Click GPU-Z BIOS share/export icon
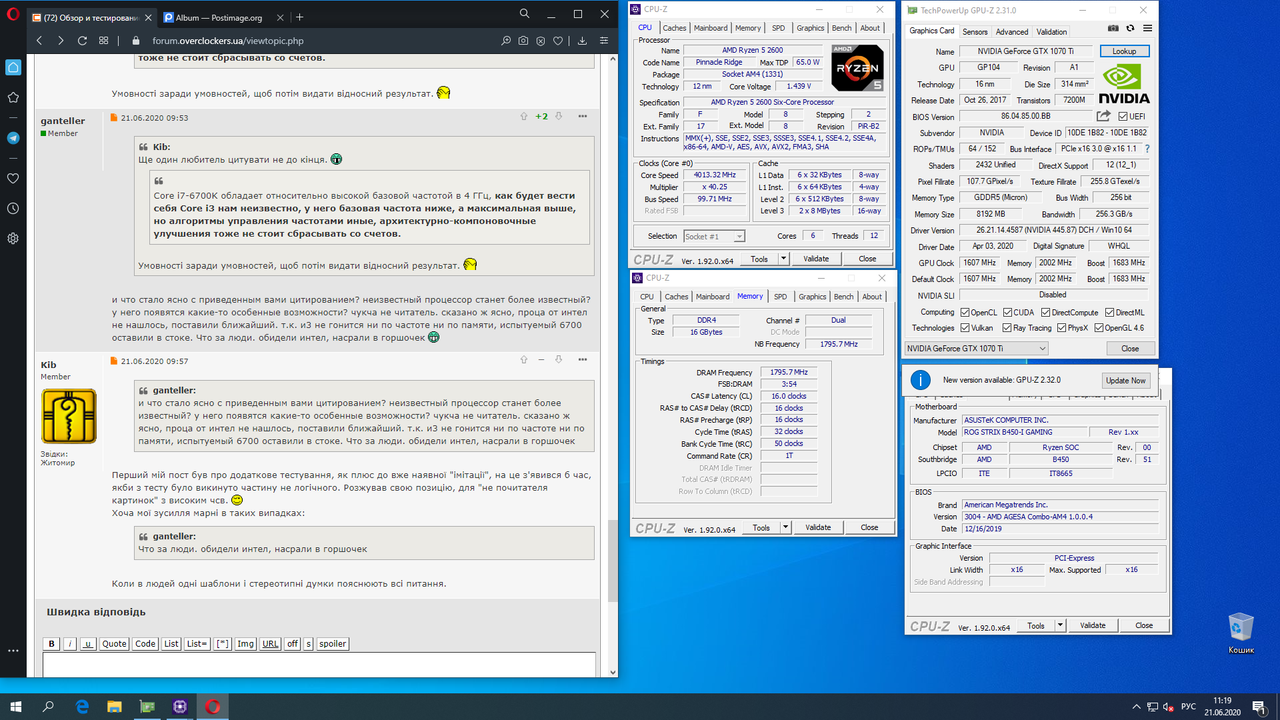The width and height of the screenshot is (1280, 720). click(1104, 117)
